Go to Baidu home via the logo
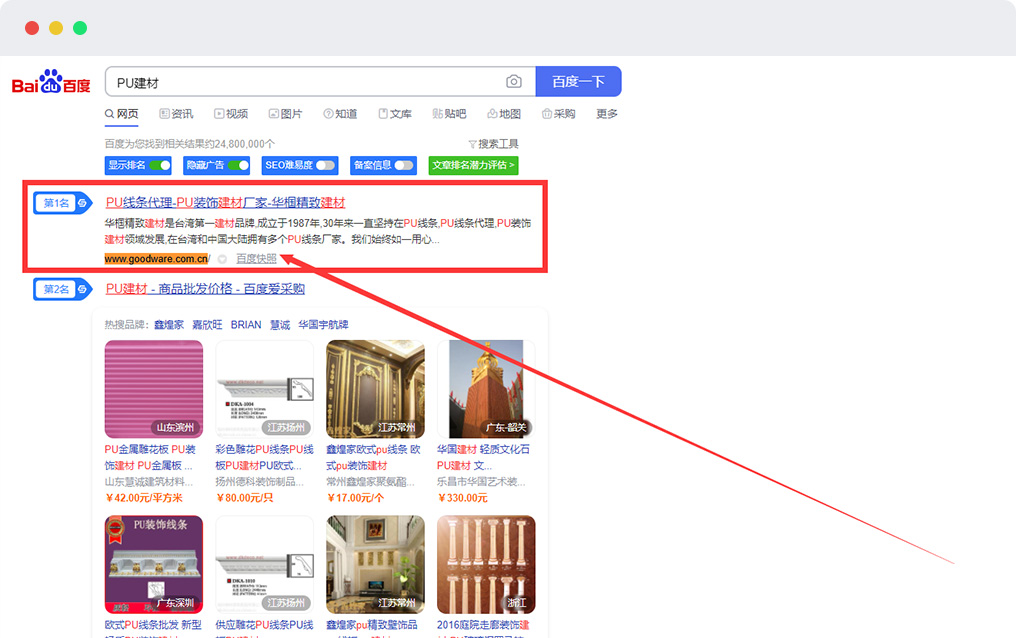Image resolution: width=1016 pixels, height=638 pixels. pos(51,82)
